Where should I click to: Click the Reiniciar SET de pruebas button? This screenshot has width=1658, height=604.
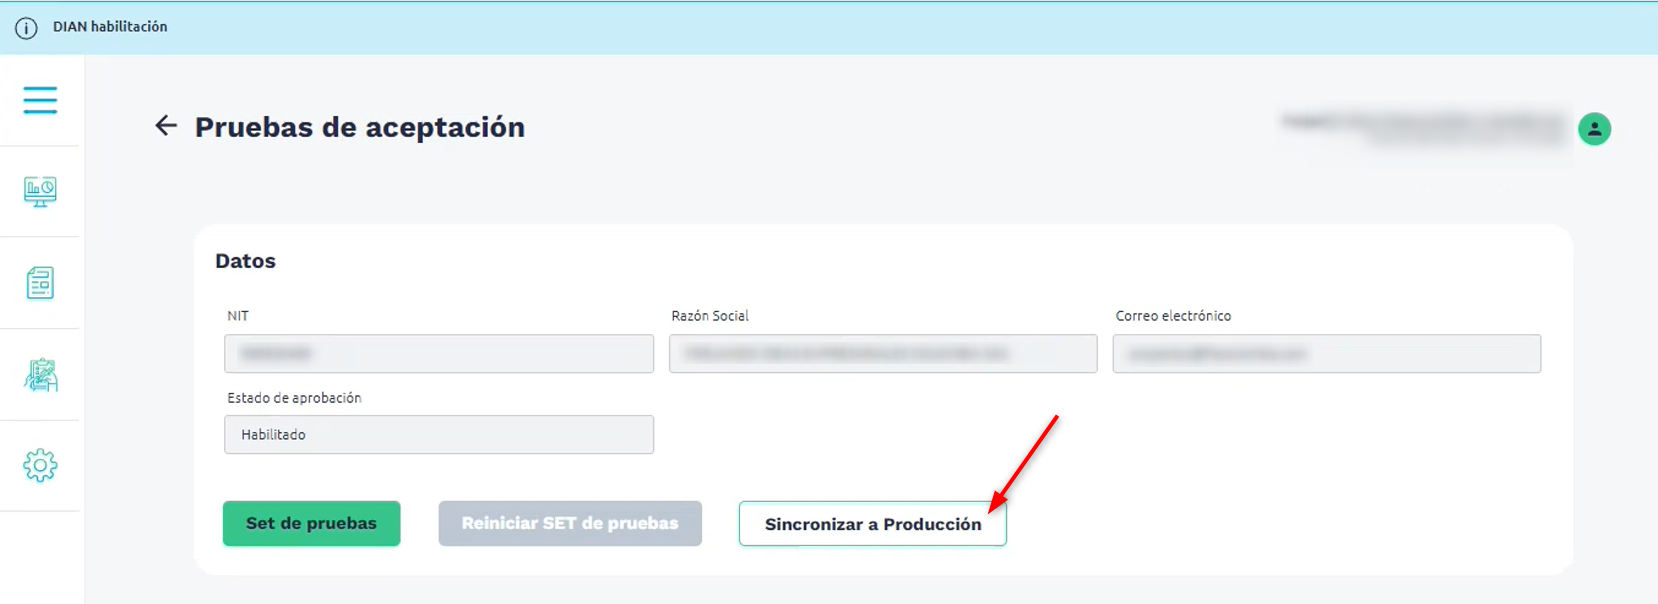point(570,523)
